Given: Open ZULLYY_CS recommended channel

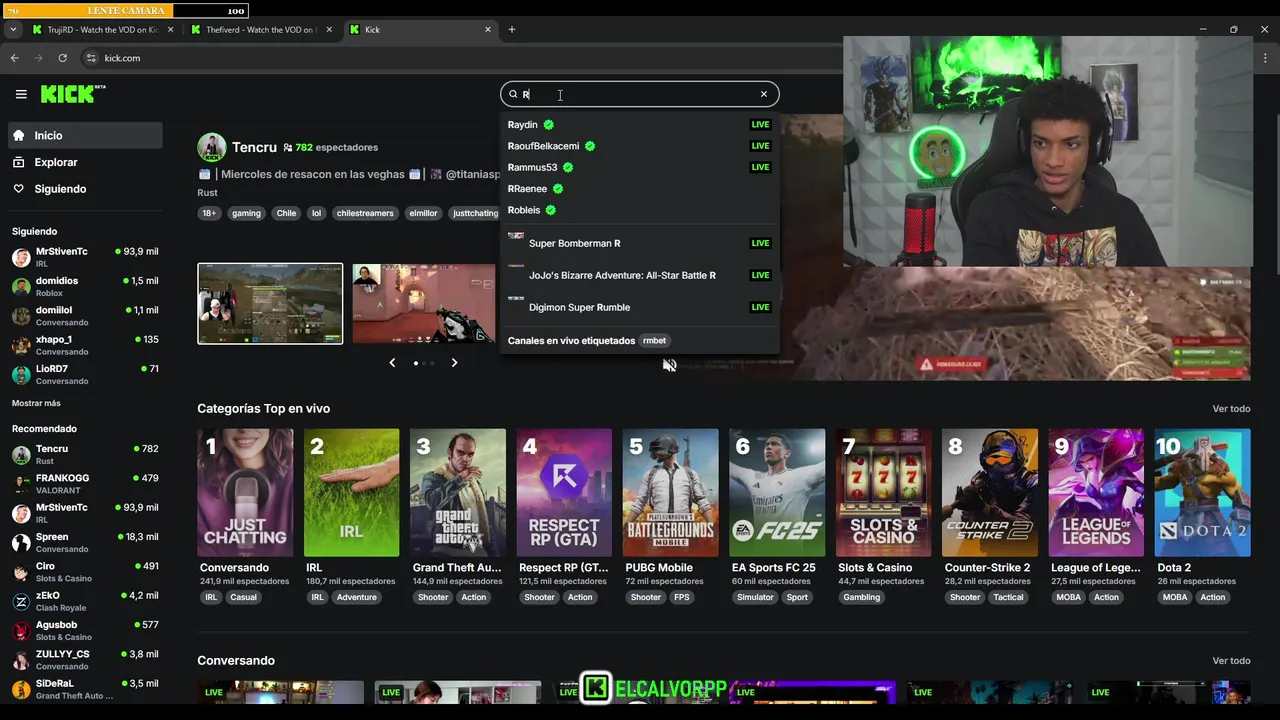Looking at the screenshot, I should pyautogui.click(x=85, y=660).
